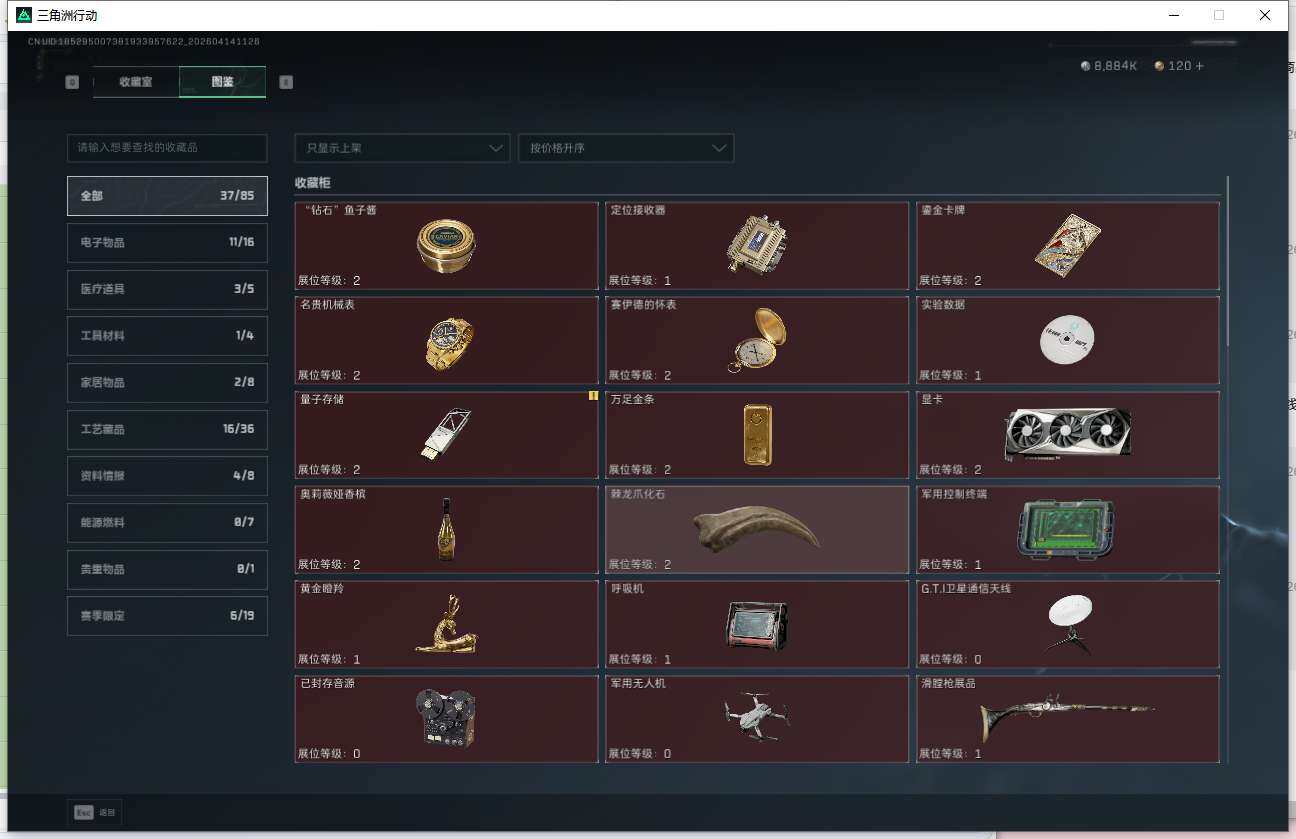This screenshot has width=1296, height=839.
Task: Click the silver coin icon beside 8,884K
Action: pyautogui.click(x=1086, y=66)
